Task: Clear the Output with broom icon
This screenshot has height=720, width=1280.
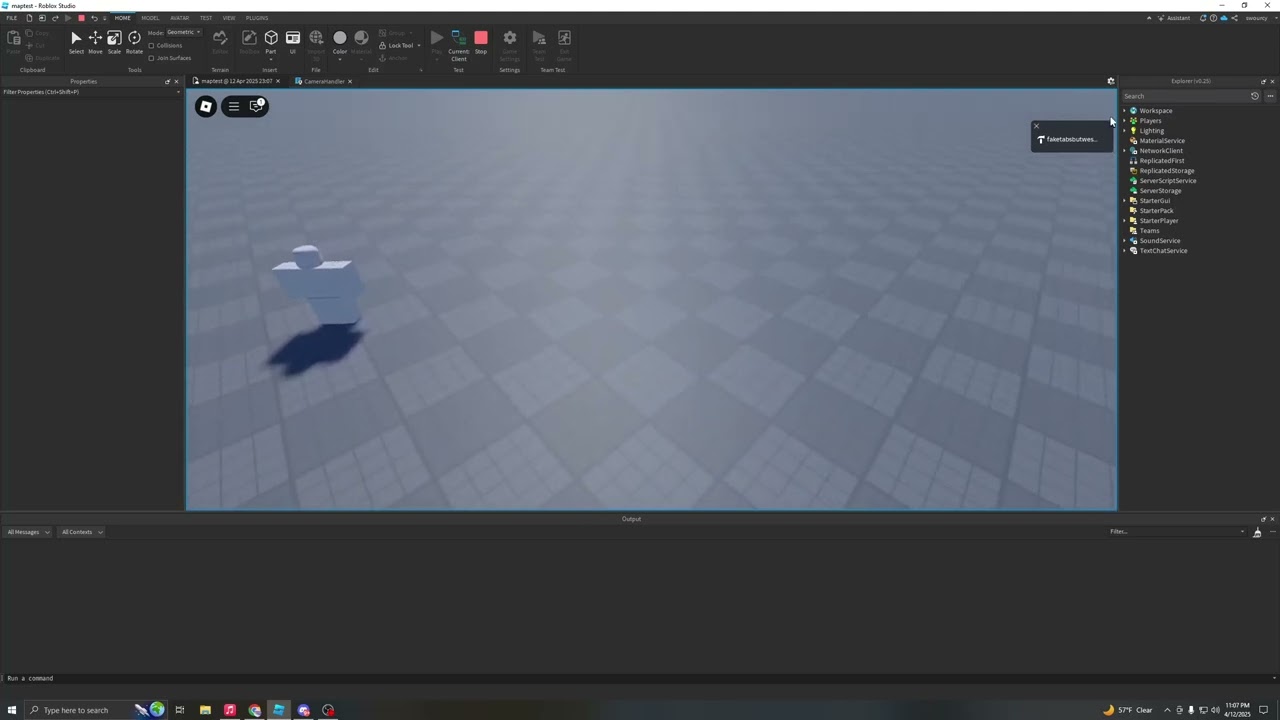Action: pos(1257,532)
